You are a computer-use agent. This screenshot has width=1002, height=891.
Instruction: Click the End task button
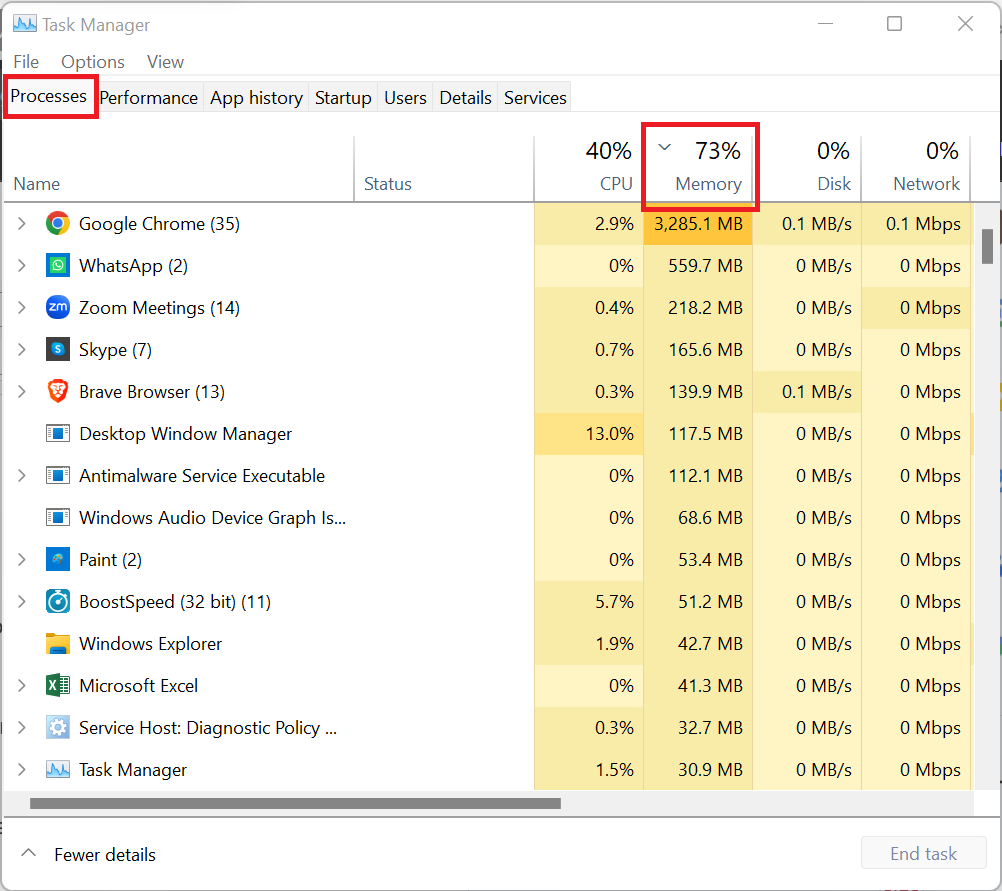pyautogui.click(x=923, y=854)
